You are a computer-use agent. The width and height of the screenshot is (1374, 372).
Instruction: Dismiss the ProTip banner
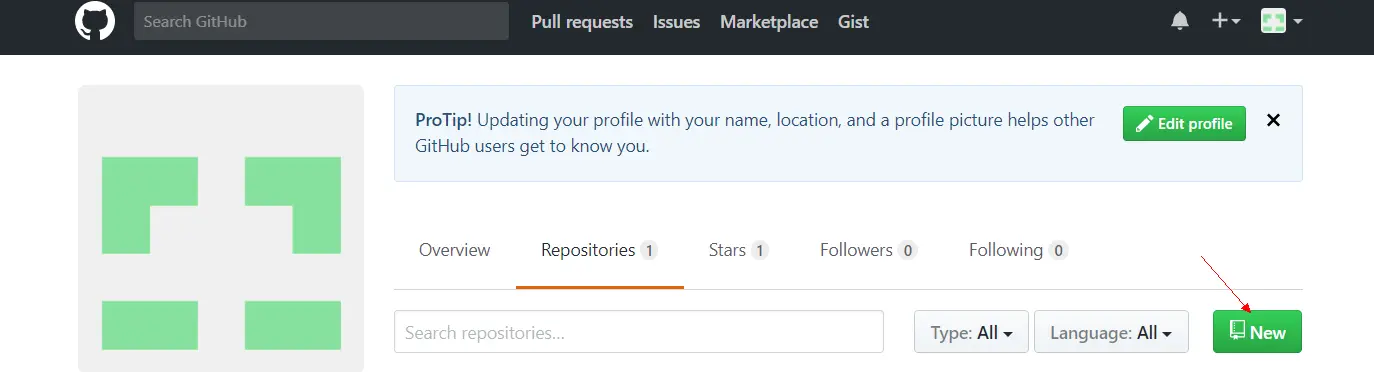coord(1273,121)
